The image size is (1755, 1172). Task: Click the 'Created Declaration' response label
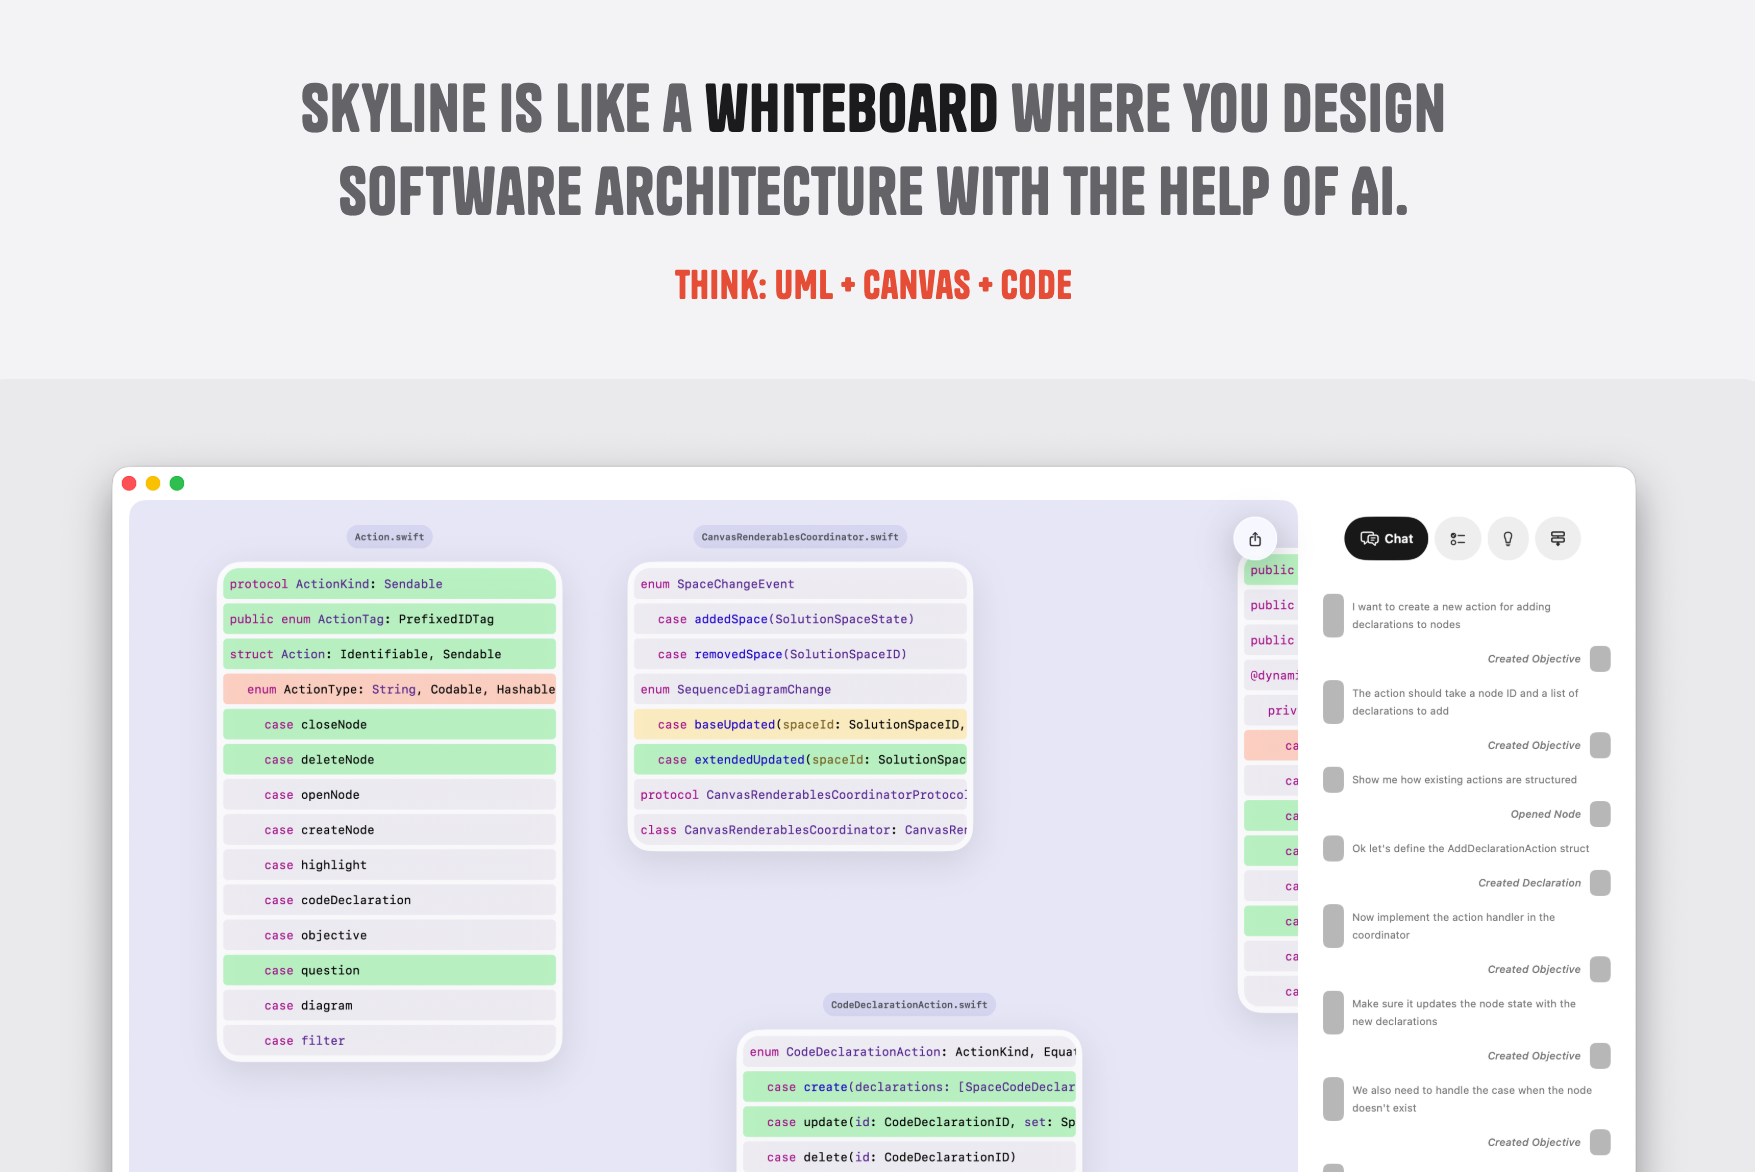click(1529, 883)
